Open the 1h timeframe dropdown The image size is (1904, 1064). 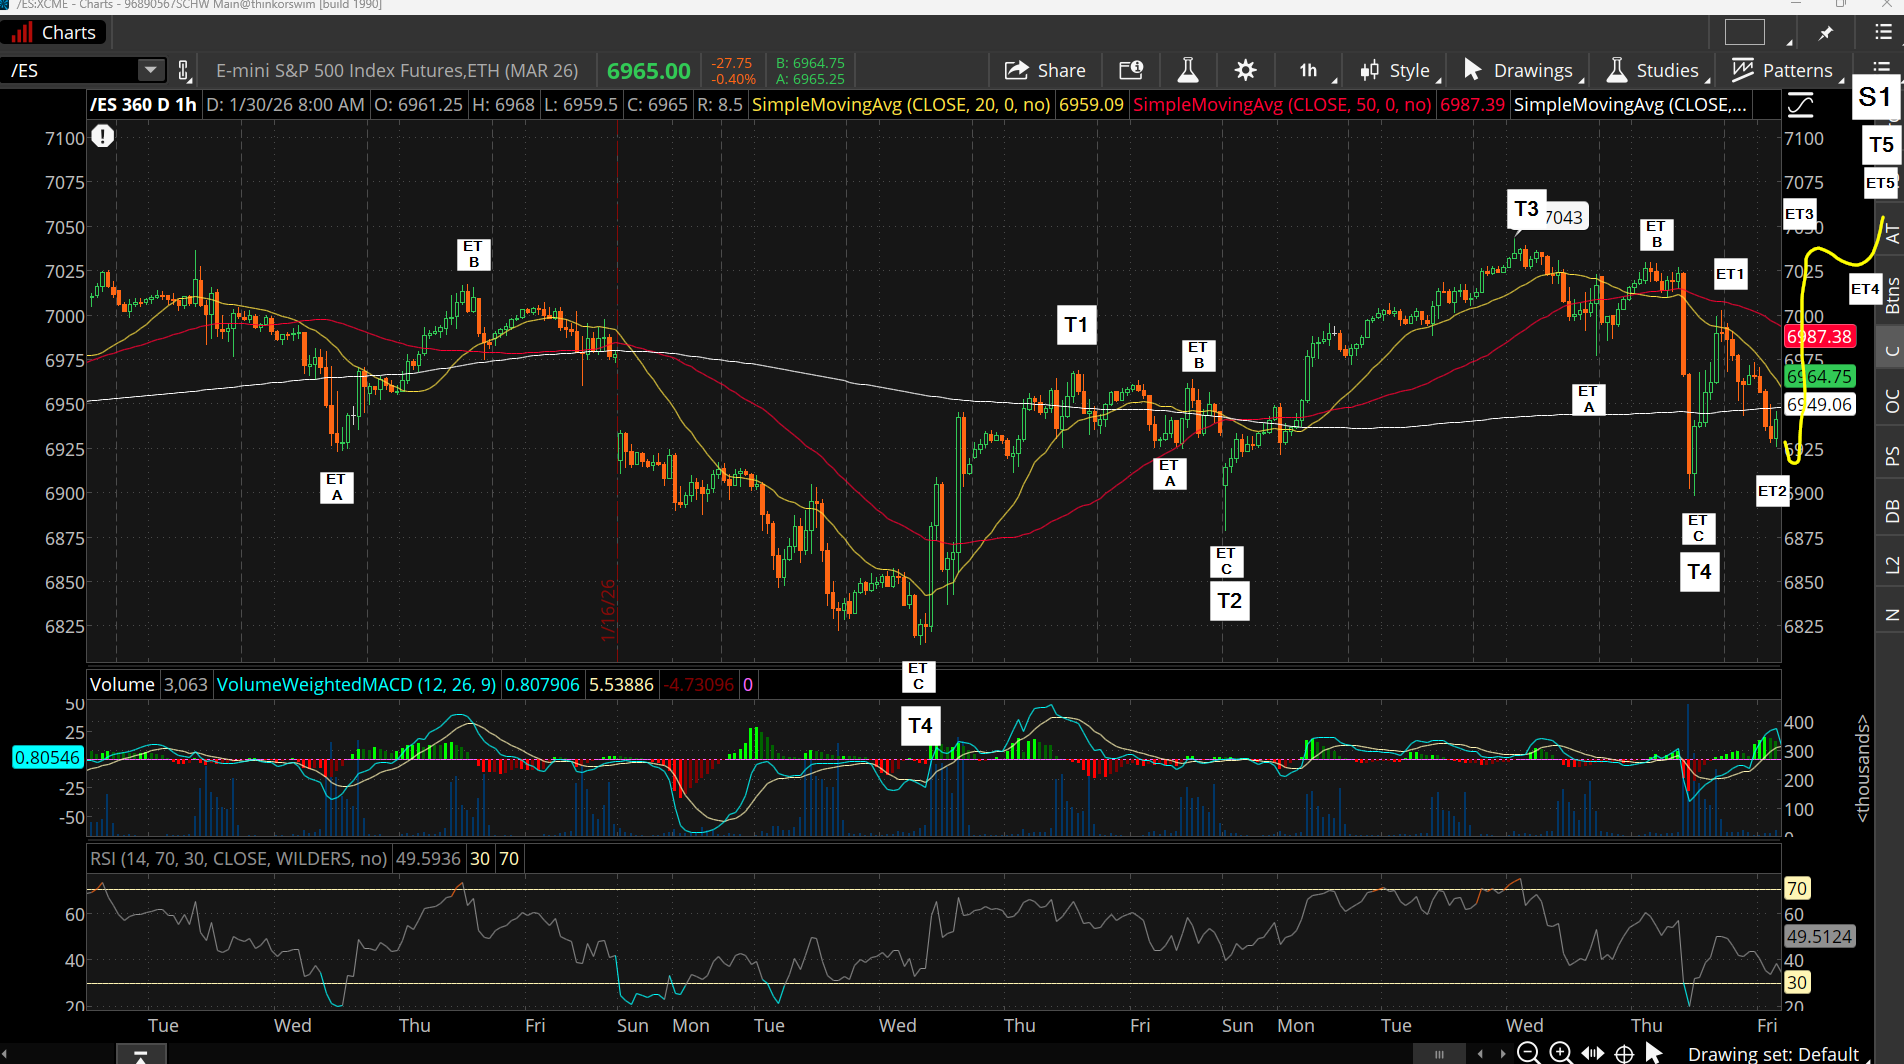pos(1309,70)
